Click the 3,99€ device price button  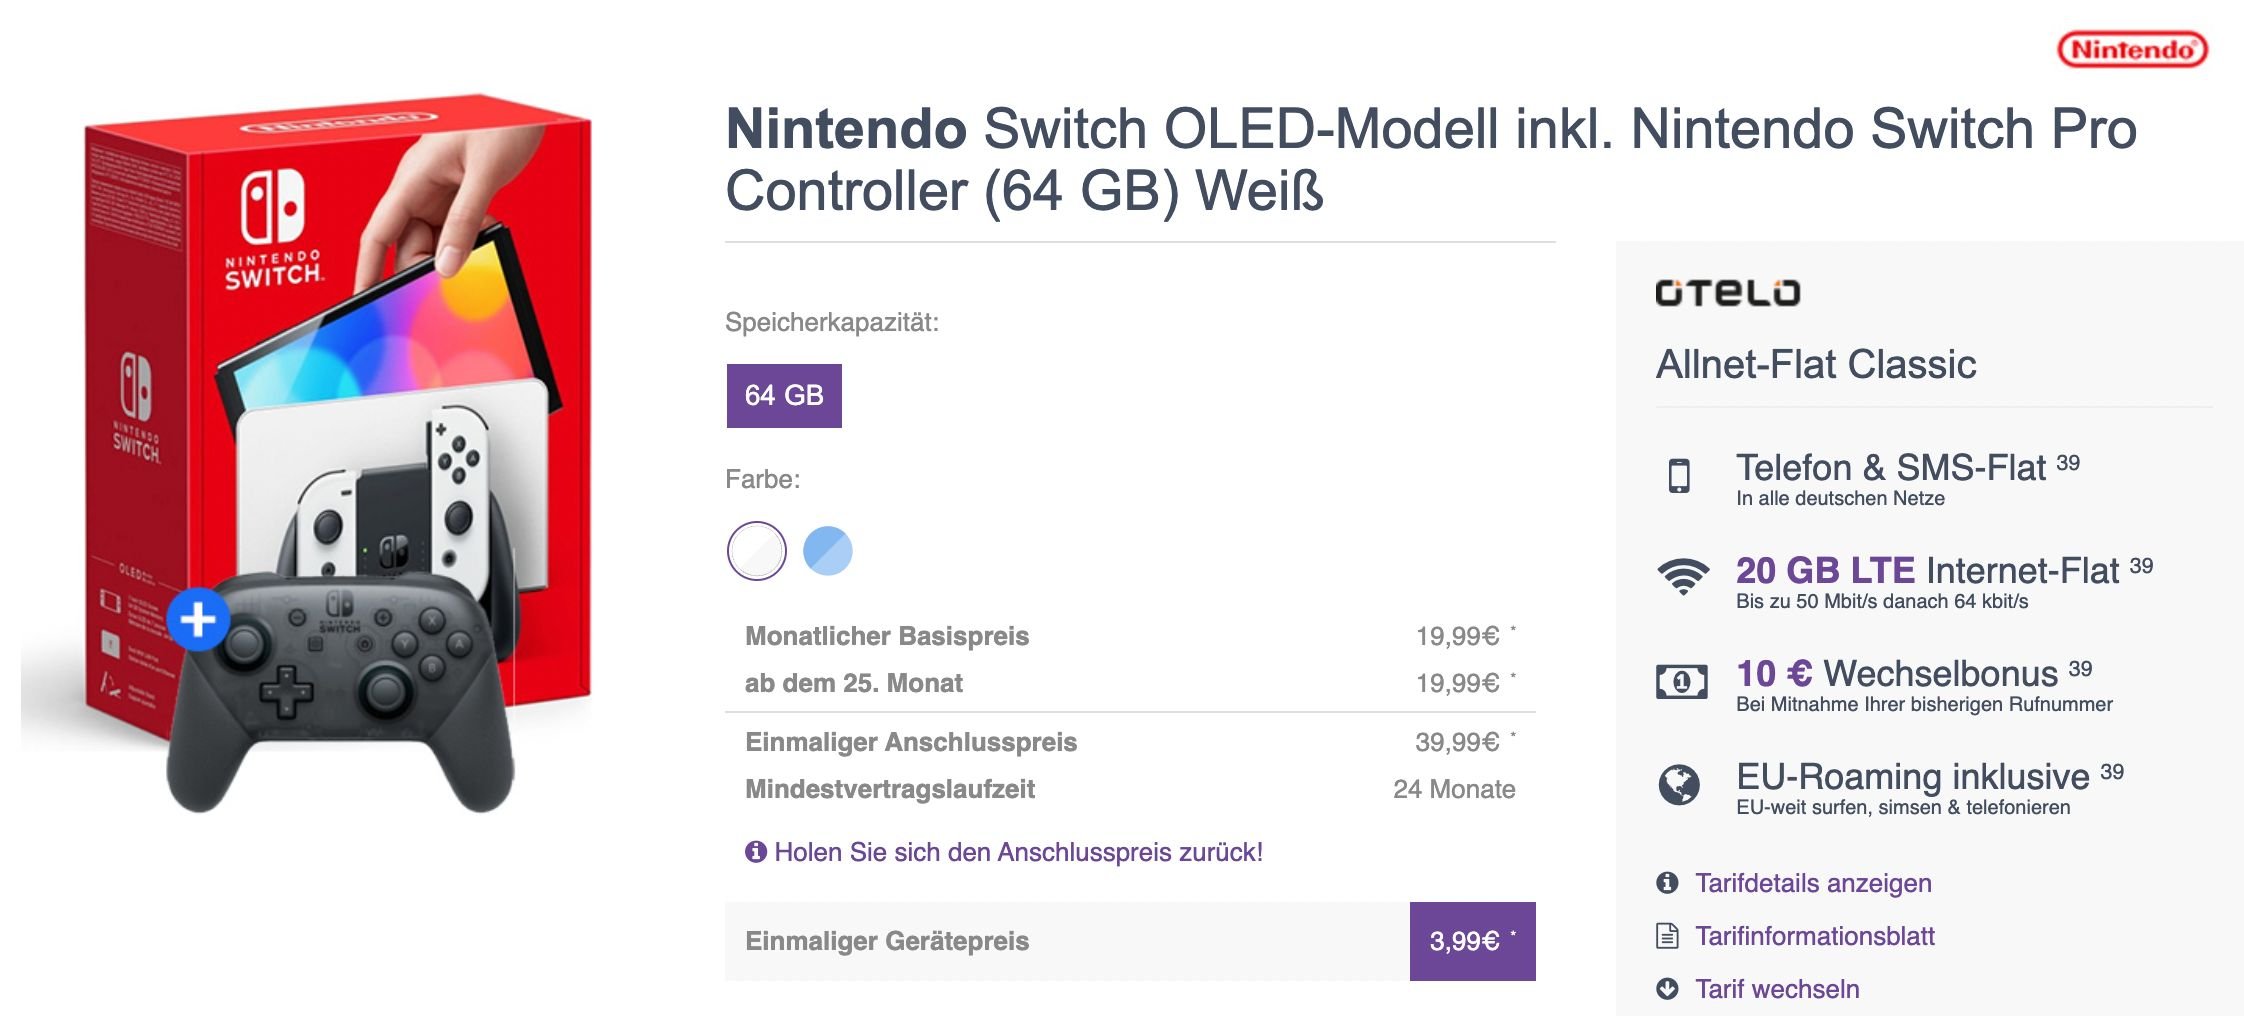(x=1472, y=941)
